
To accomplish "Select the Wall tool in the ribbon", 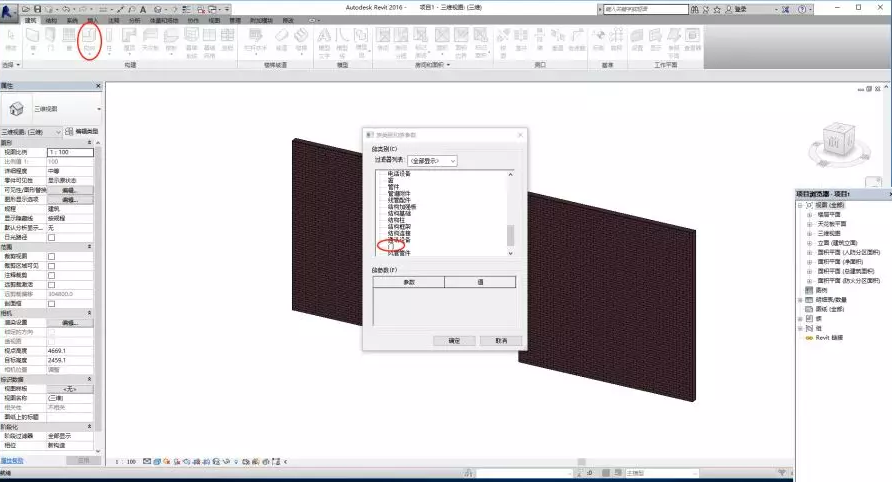I will tap(33, 40).
